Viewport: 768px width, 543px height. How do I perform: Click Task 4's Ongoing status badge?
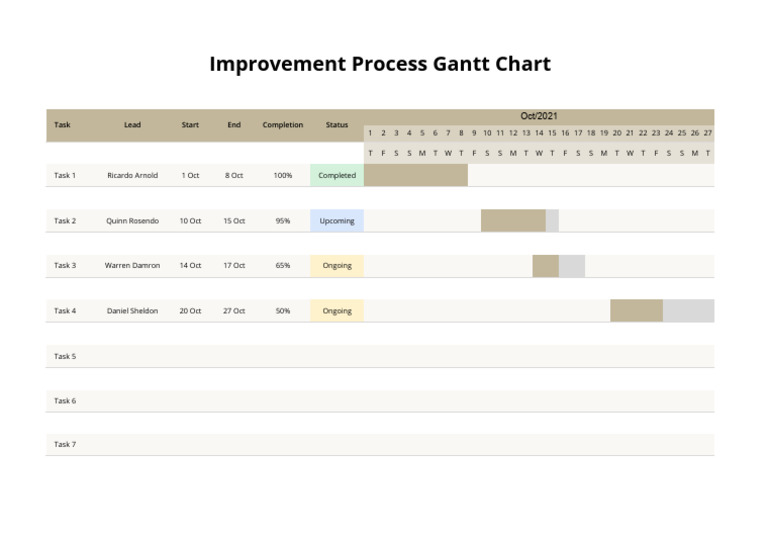(337, 311)
